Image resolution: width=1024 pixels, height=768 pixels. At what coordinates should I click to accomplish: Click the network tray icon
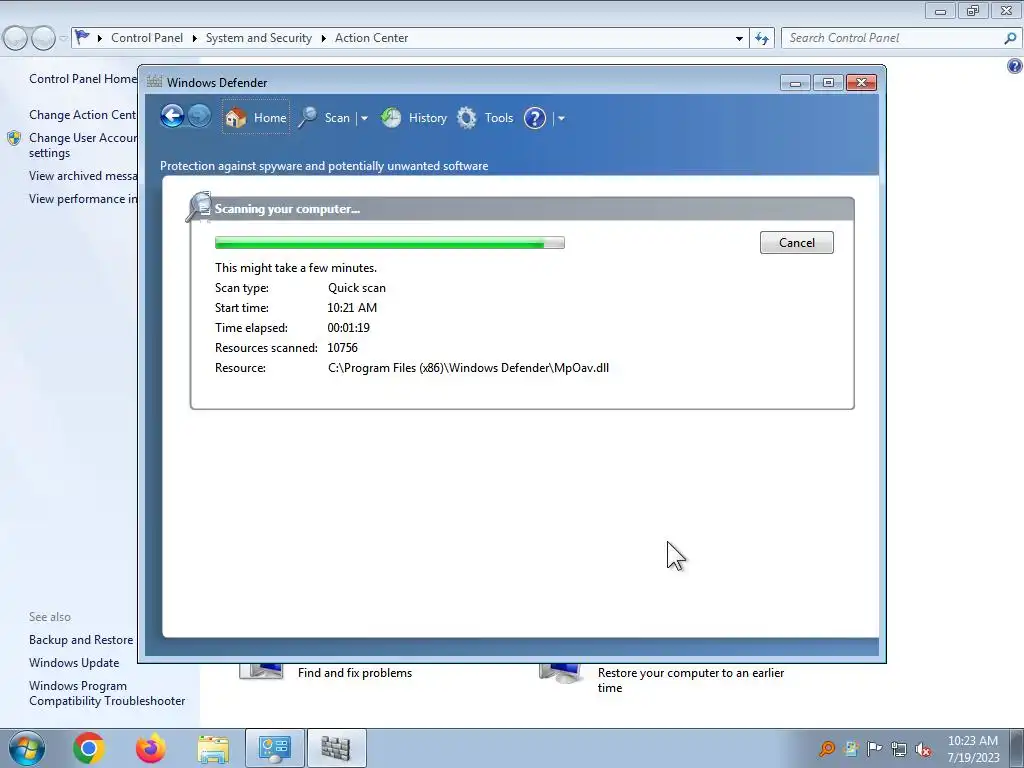click(x=899, y=749)
